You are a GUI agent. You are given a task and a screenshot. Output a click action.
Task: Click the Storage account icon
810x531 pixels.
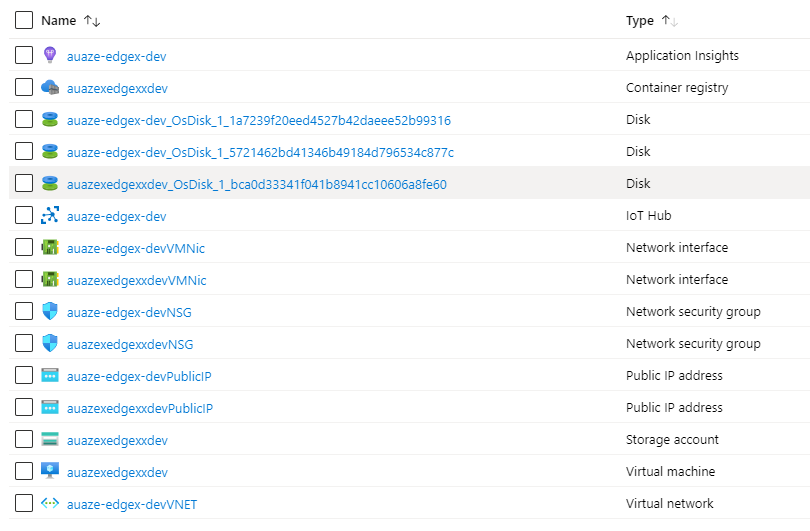tap(50, 439)
